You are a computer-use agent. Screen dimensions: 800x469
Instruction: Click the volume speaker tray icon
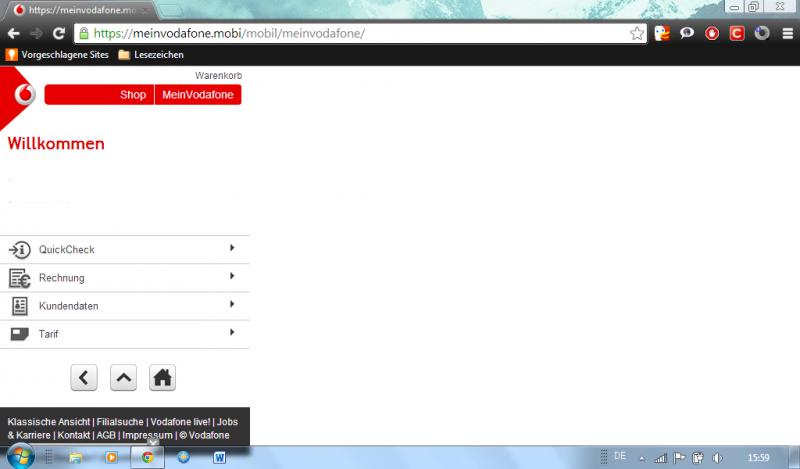[717, 458]
